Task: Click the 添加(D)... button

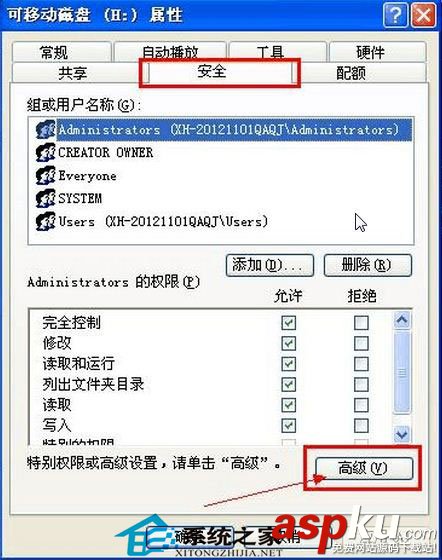Action: point(270,265)
